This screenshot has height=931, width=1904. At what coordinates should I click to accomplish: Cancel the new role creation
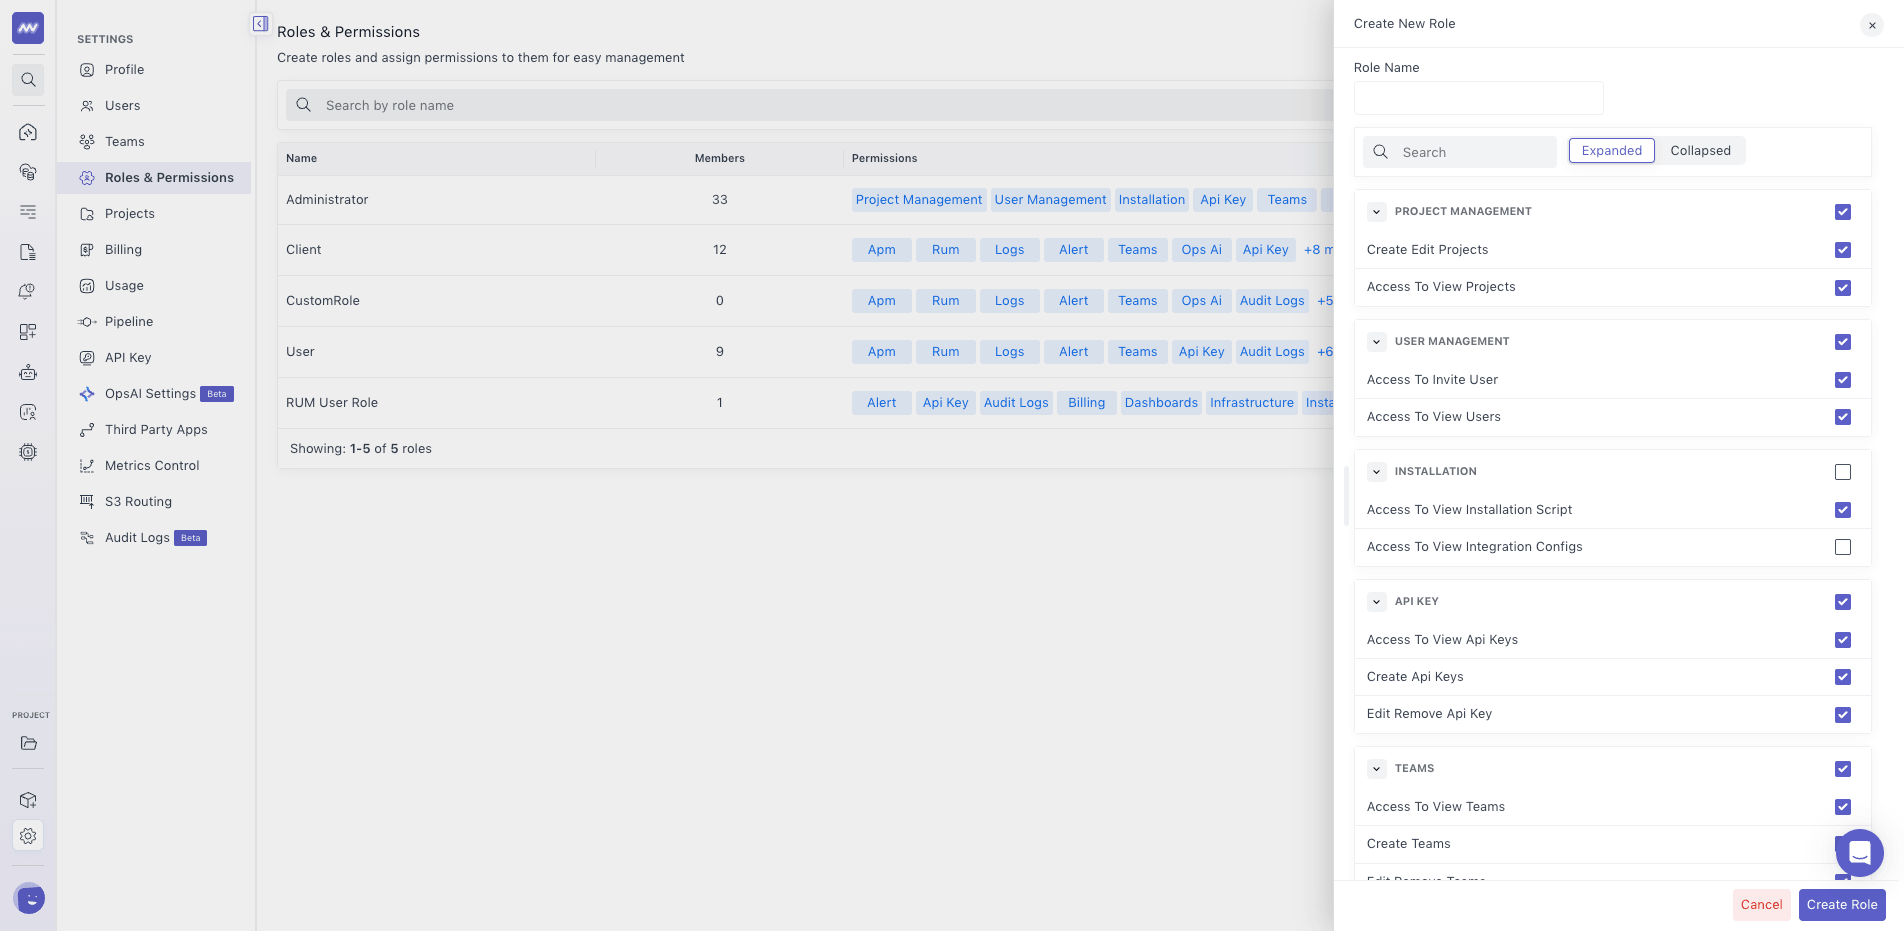pyautogui.click(x=1761, y=905)
